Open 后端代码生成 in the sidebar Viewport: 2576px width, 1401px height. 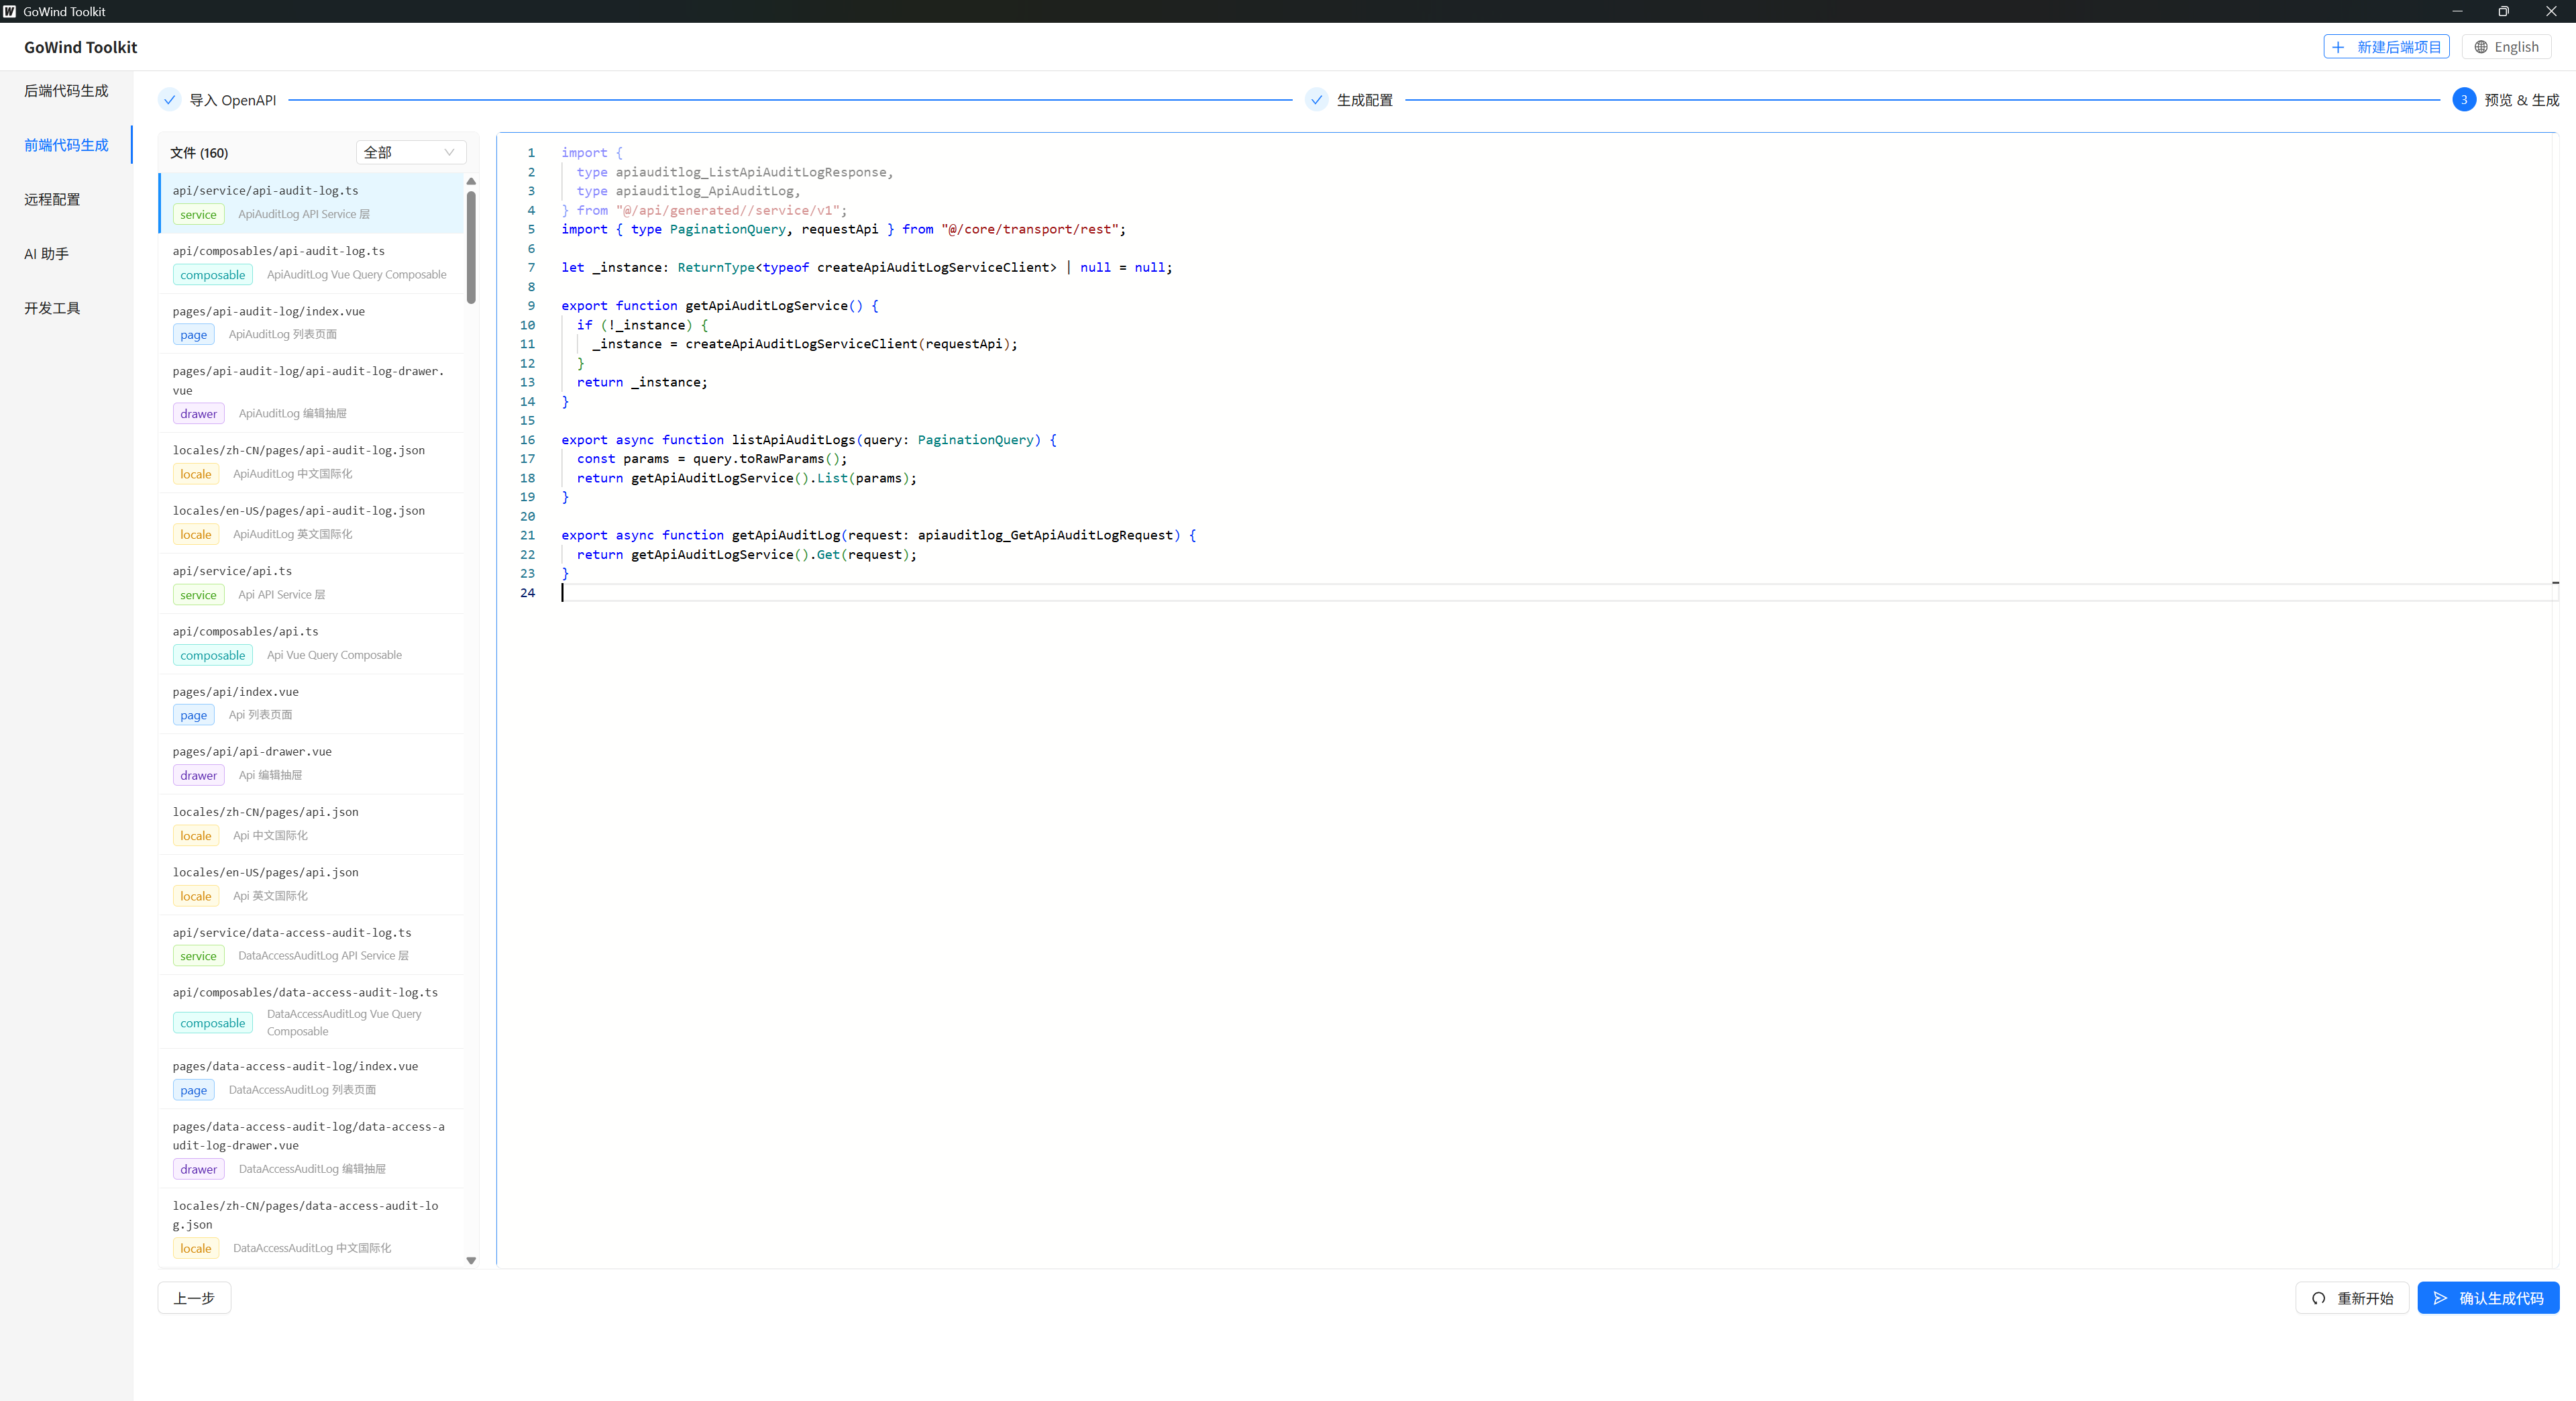(66, 91)
